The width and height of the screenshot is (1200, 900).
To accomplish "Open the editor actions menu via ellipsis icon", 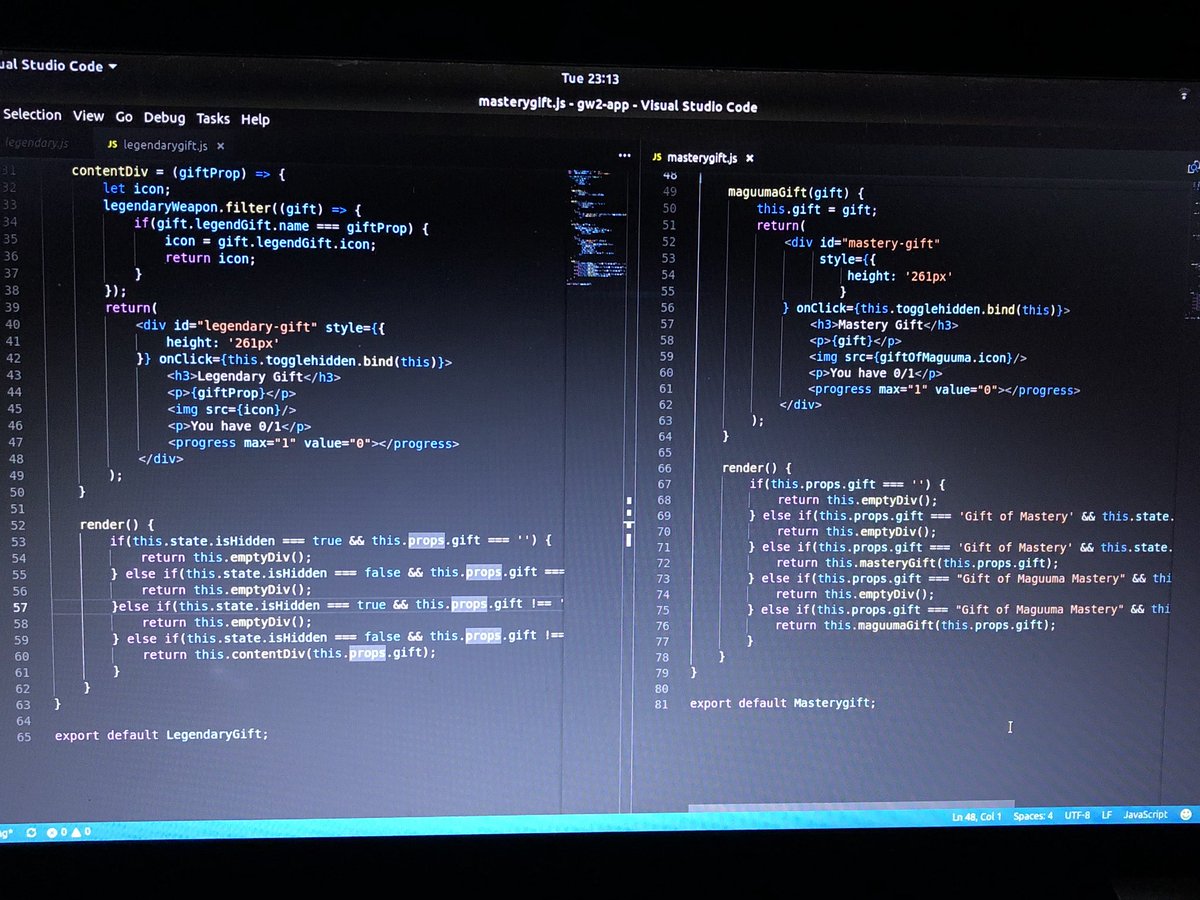I will [624, 156].
